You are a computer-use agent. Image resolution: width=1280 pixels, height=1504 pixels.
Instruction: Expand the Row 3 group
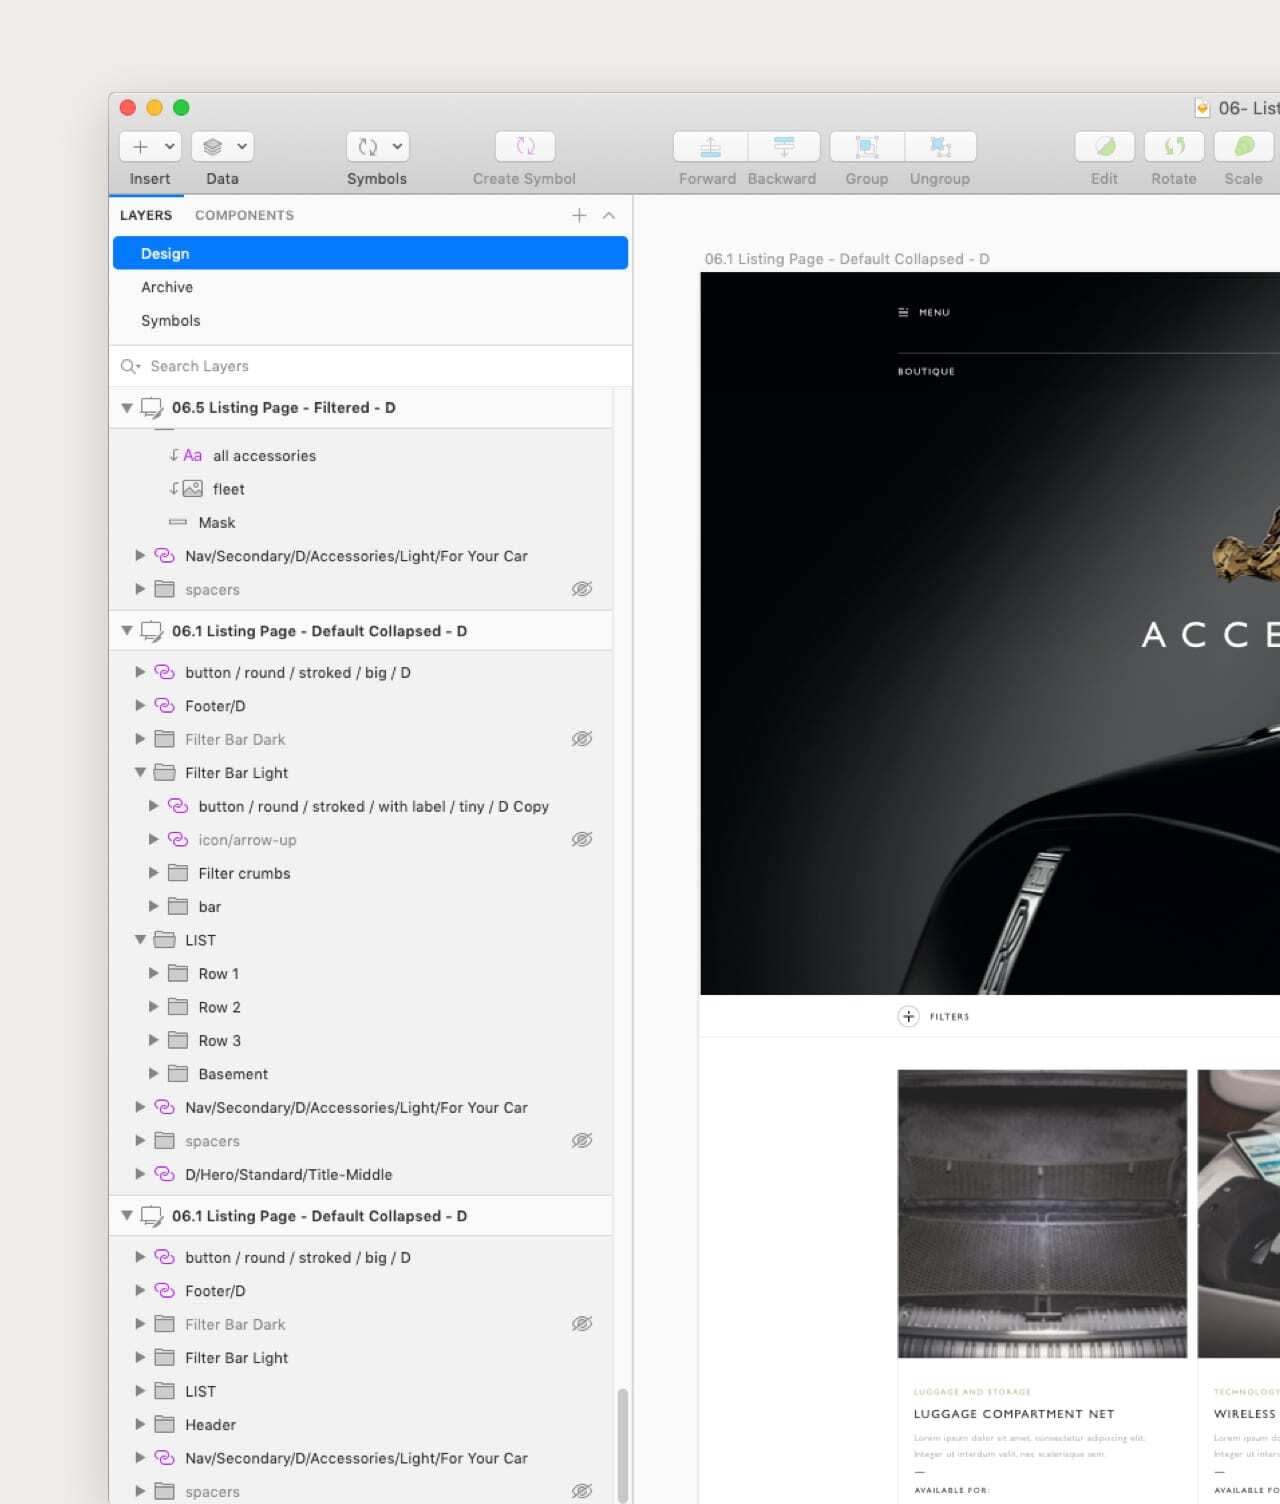click(154, 1040)
